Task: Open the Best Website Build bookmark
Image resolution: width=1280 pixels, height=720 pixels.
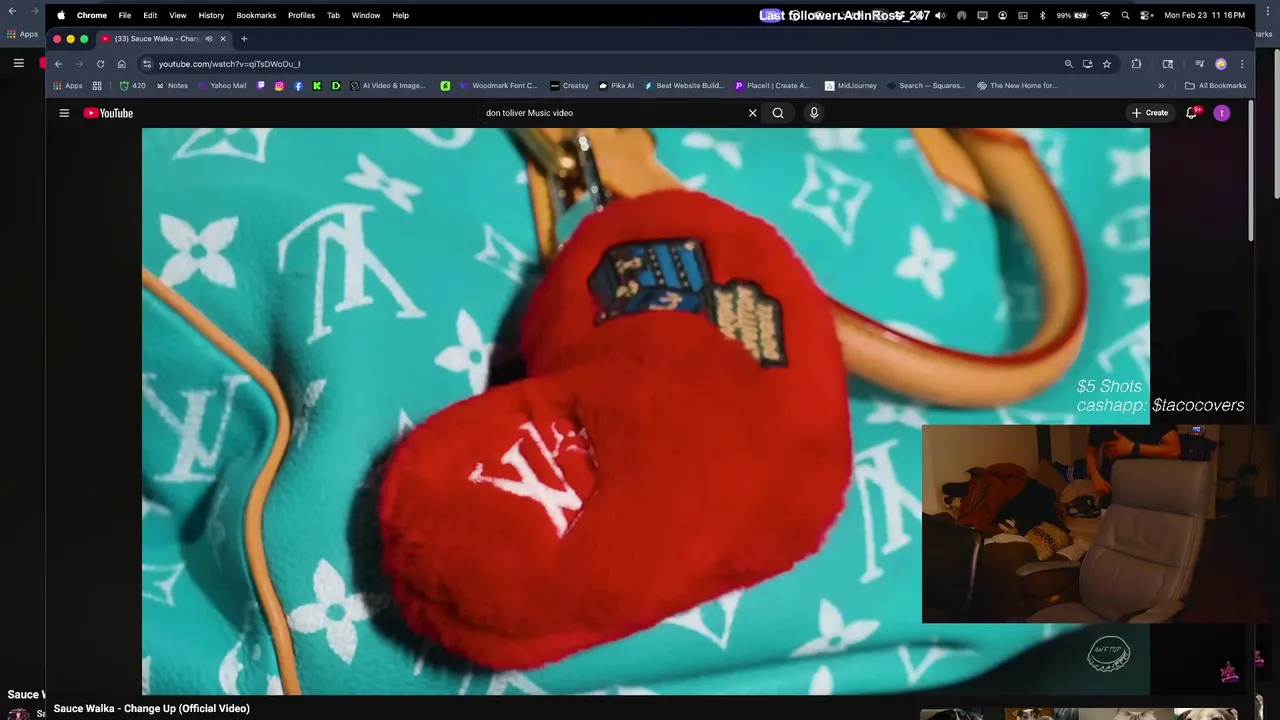Action: [x=684, y=86]
